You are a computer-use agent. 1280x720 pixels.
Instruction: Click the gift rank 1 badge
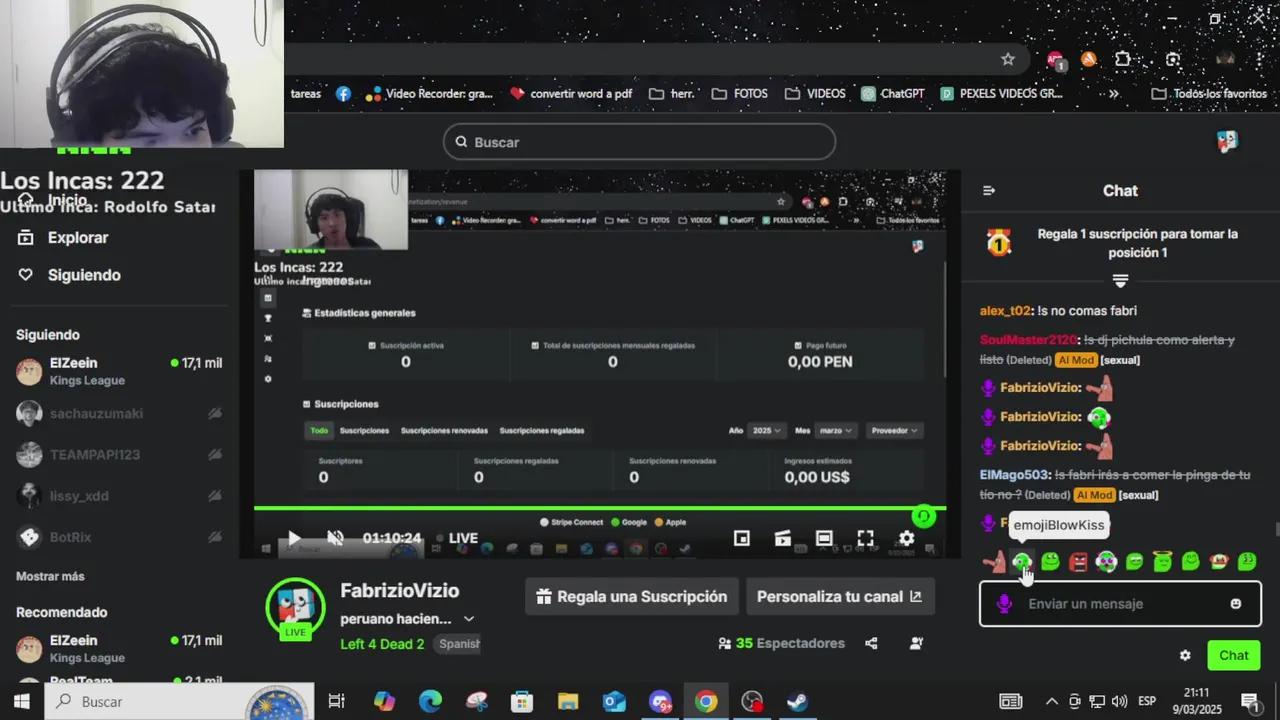coord(999,243)
